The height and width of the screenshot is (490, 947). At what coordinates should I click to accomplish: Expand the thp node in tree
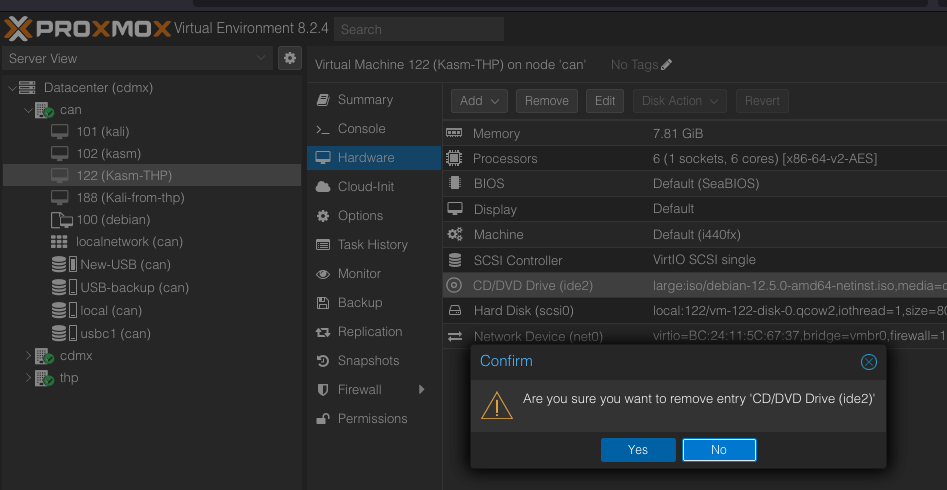coord(27,378)
